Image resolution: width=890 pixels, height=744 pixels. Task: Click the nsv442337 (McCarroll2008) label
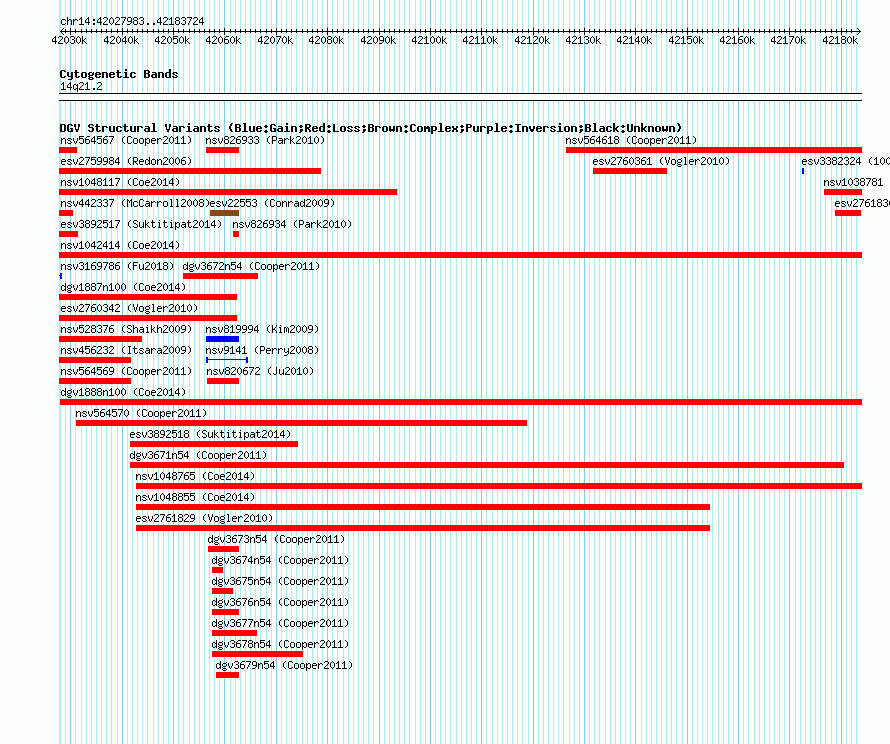click(x=135, y=203)
